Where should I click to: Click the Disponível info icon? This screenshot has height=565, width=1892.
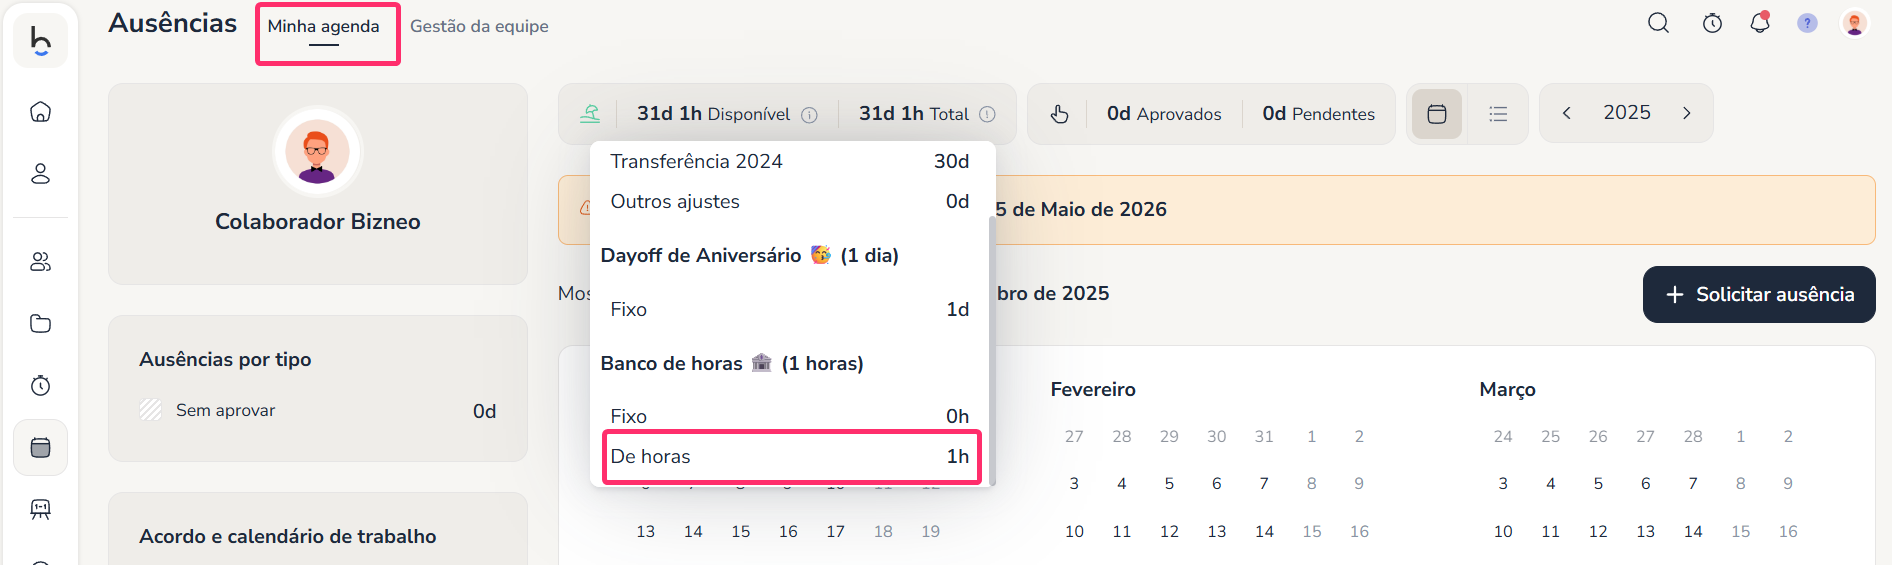pyautogui.click(x=810, y=115)
